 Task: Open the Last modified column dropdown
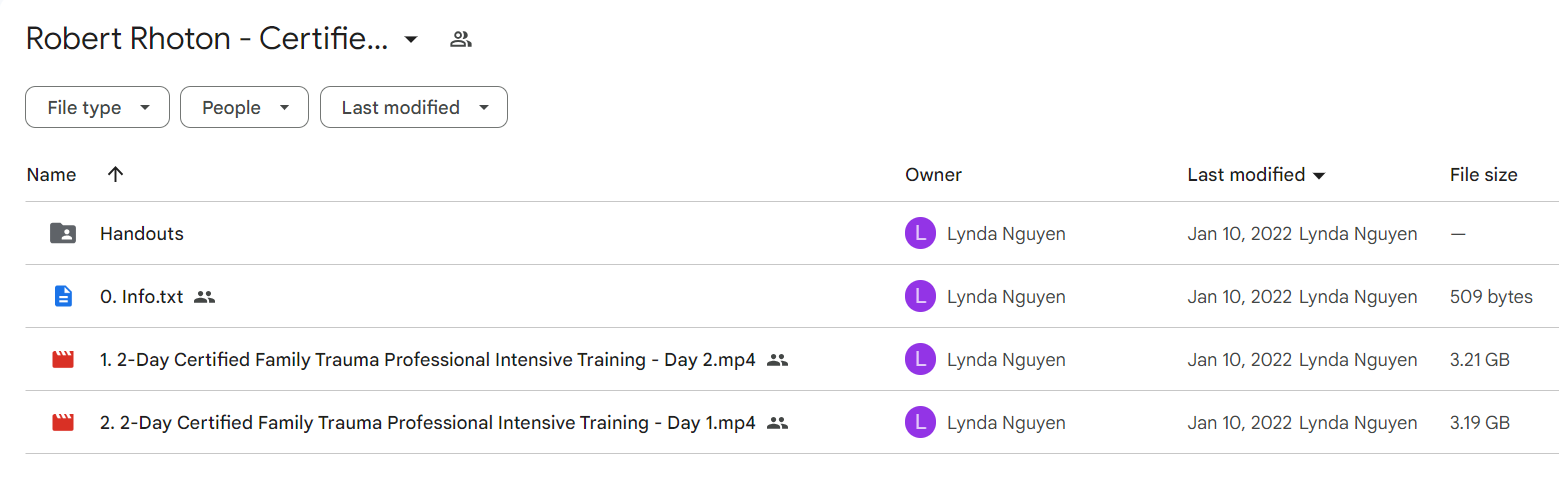tap(1319, 176)
